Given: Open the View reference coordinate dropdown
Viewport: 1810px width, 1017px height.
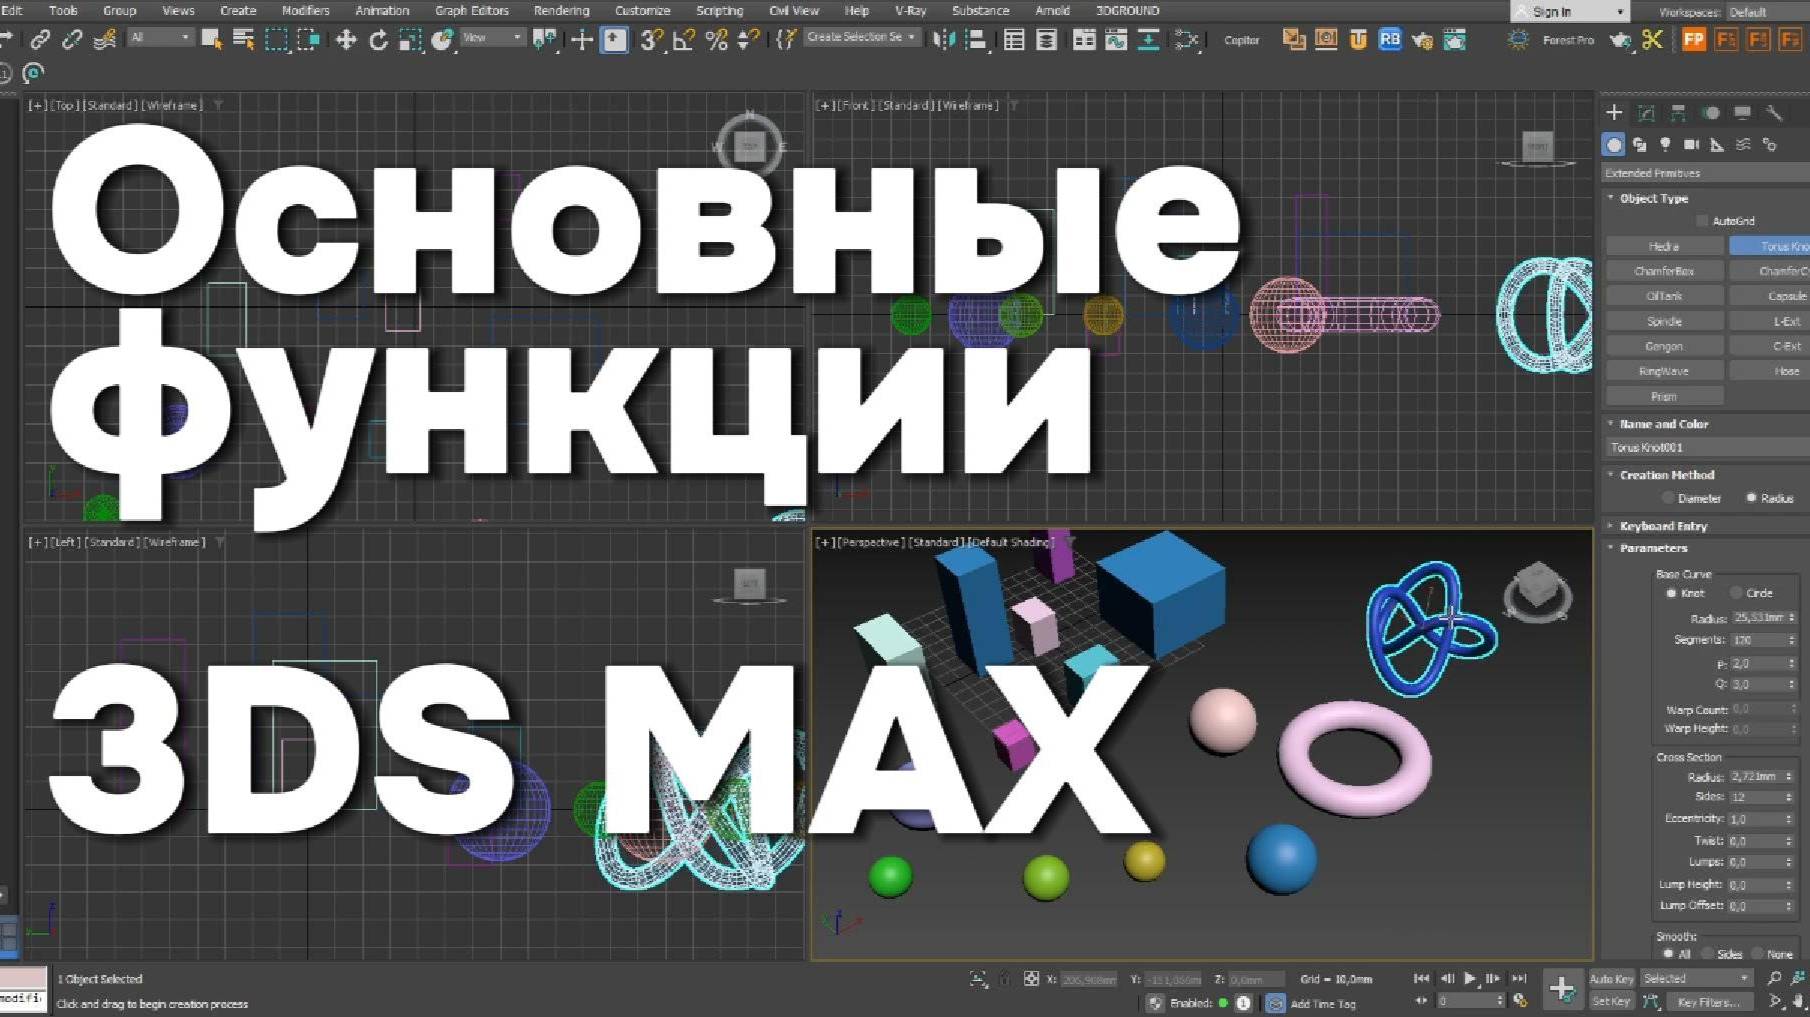Looking at the screenshot, I should click(492, 37).
